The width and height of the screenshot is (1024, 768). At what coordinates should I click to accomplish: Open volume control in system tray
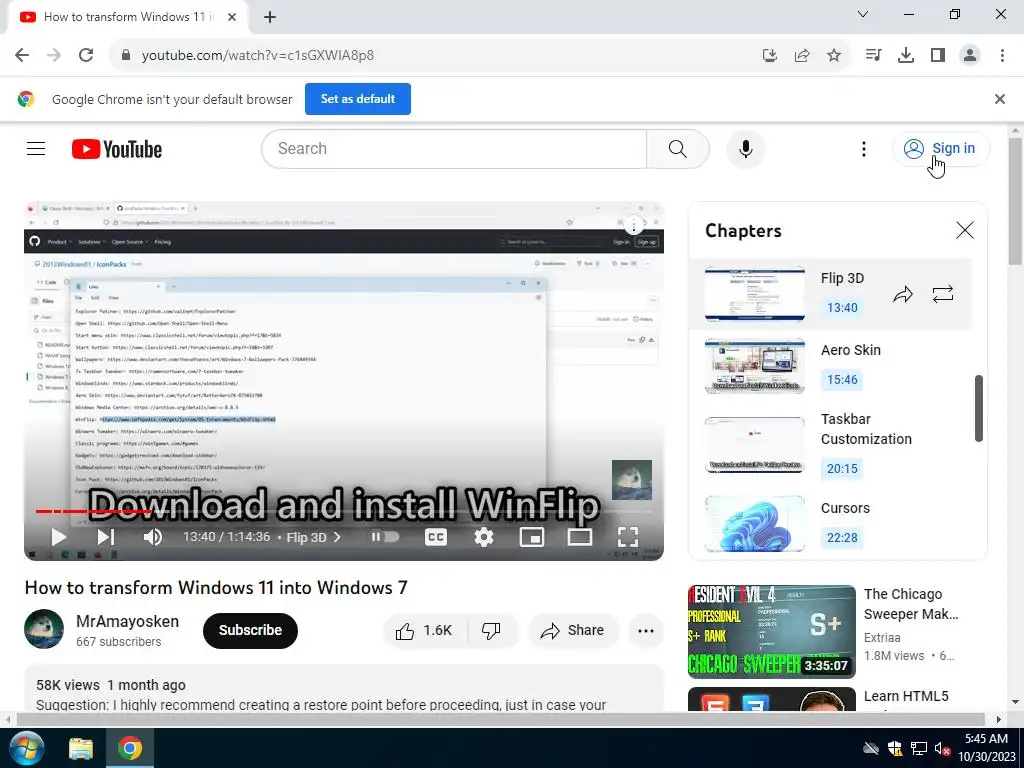(x=941, y=748)
